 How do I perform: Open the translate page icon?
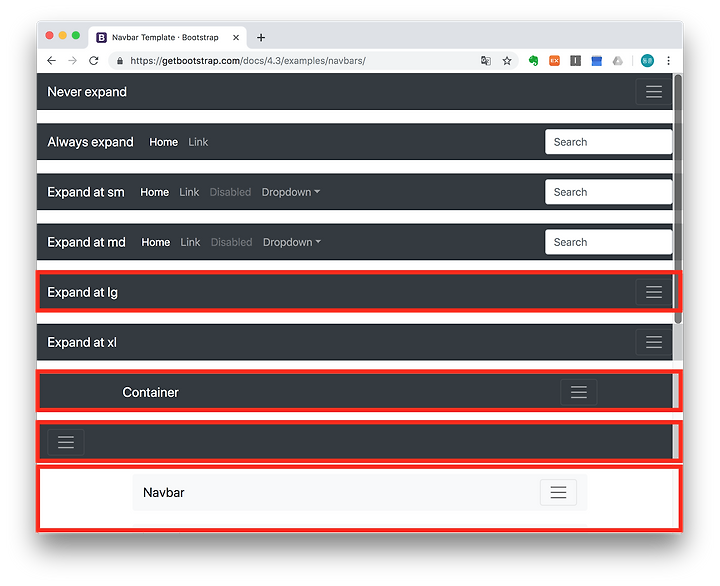[486, 61]
